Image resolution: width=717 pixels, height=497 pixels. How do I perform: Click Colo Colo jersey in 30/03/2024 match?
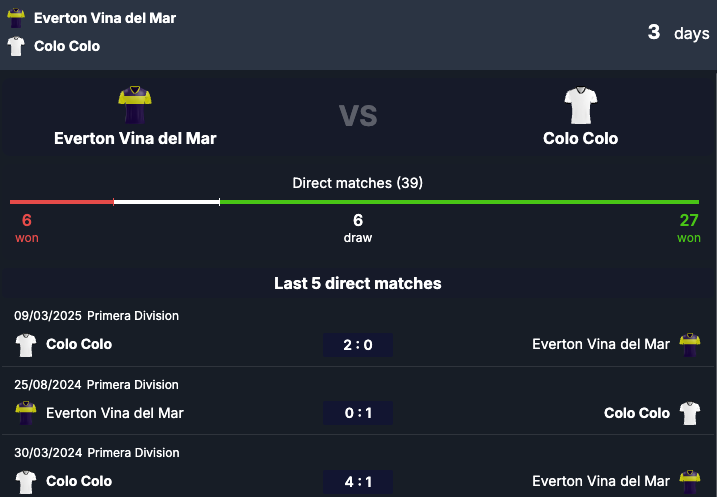[x=26, y=481]
